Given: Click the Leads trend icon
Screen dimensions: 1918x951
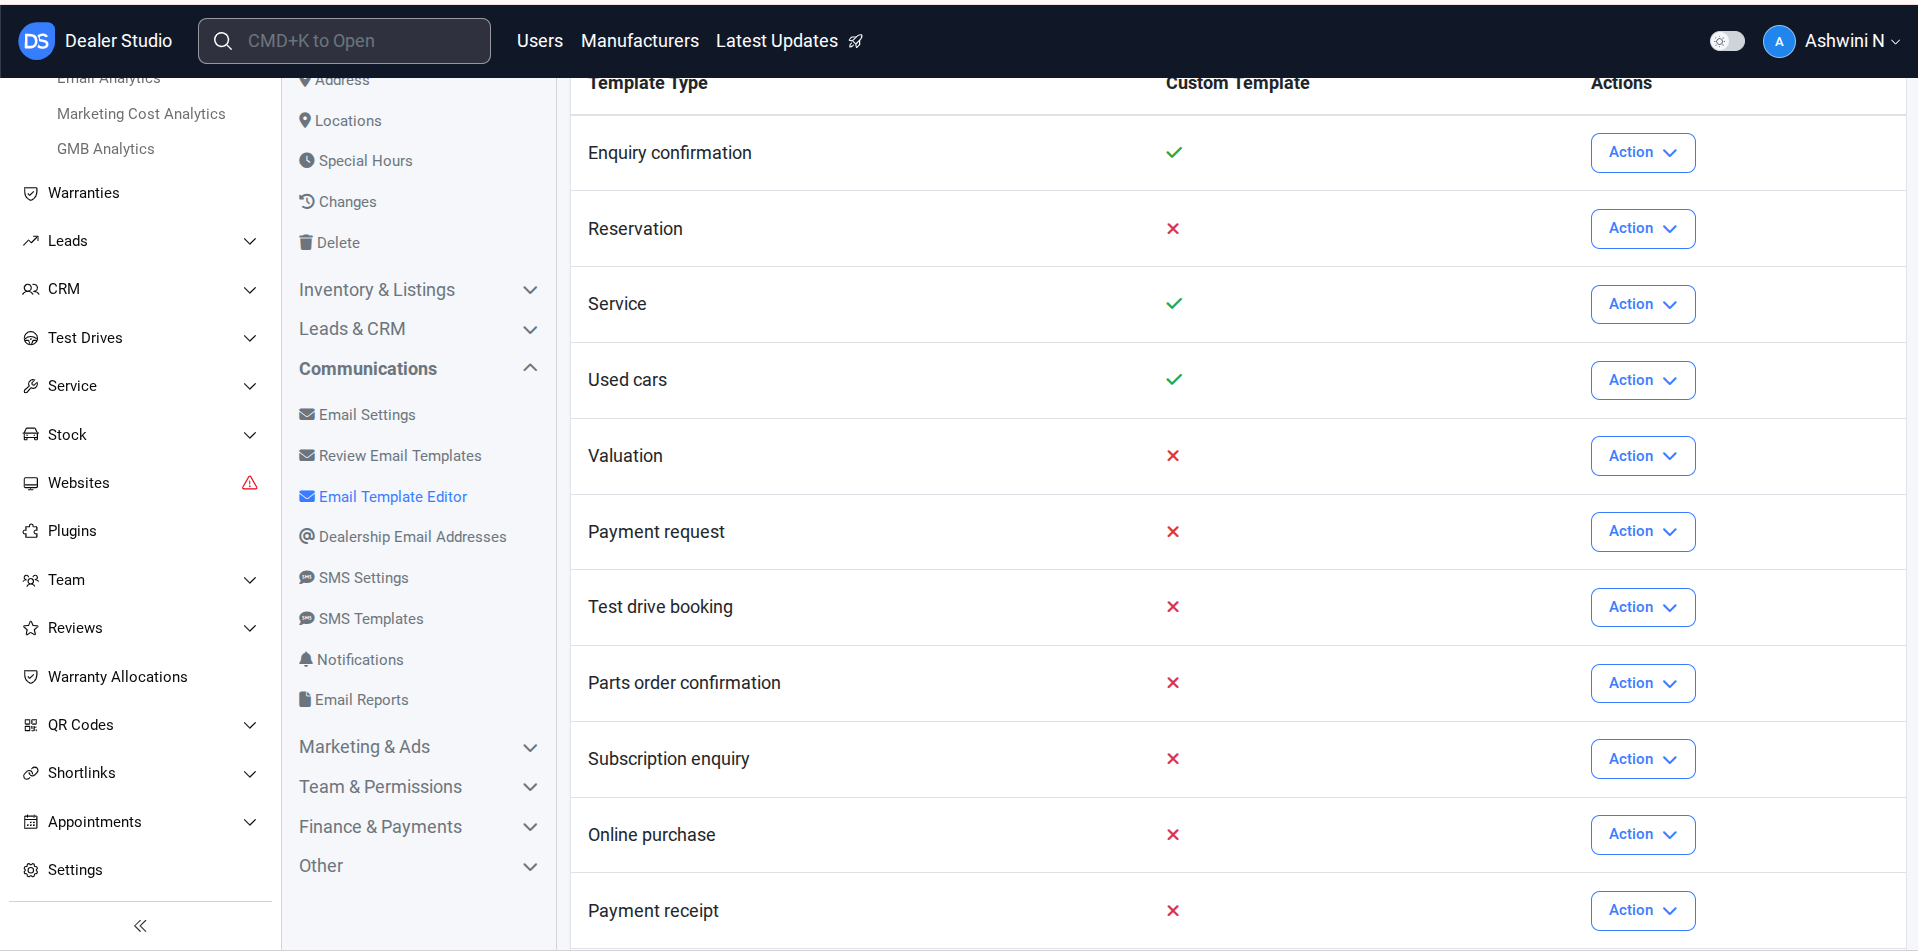Looking at the screenshot, I should [31, 241].
